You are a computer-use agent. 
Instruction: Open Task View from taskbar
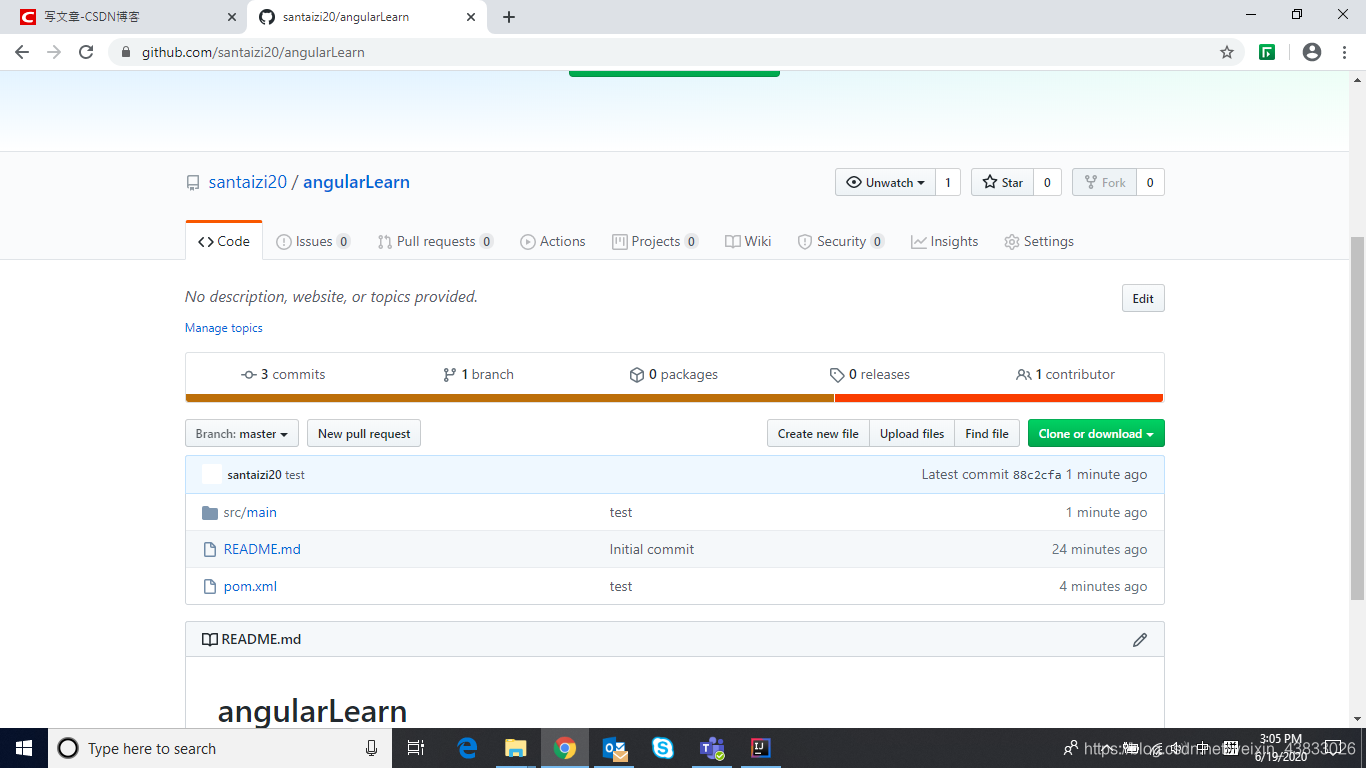pos(416,748)
